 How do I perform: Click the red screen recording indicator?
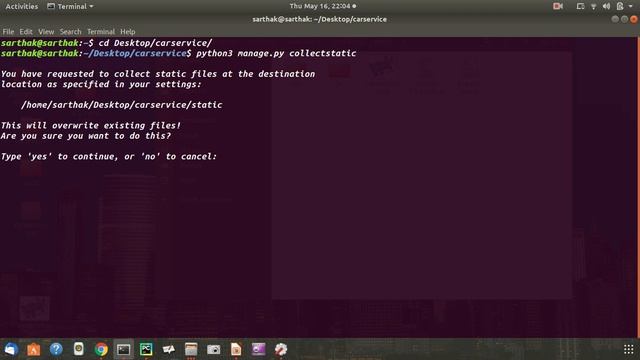(x=558, y=6)
